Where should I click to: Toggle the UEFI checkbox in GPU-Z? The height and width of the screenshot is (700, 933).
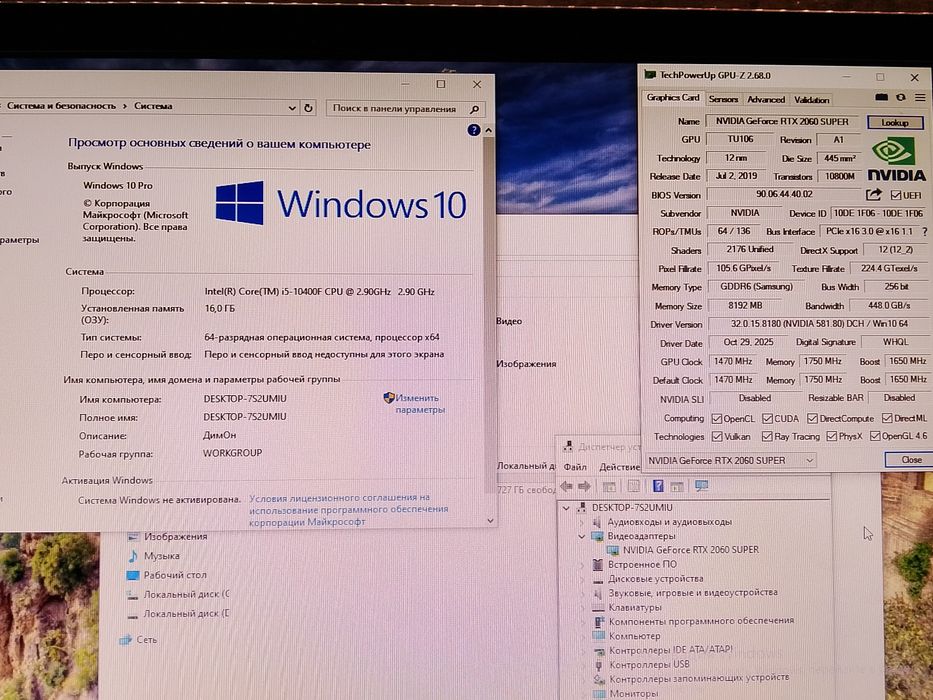(896, 195)
